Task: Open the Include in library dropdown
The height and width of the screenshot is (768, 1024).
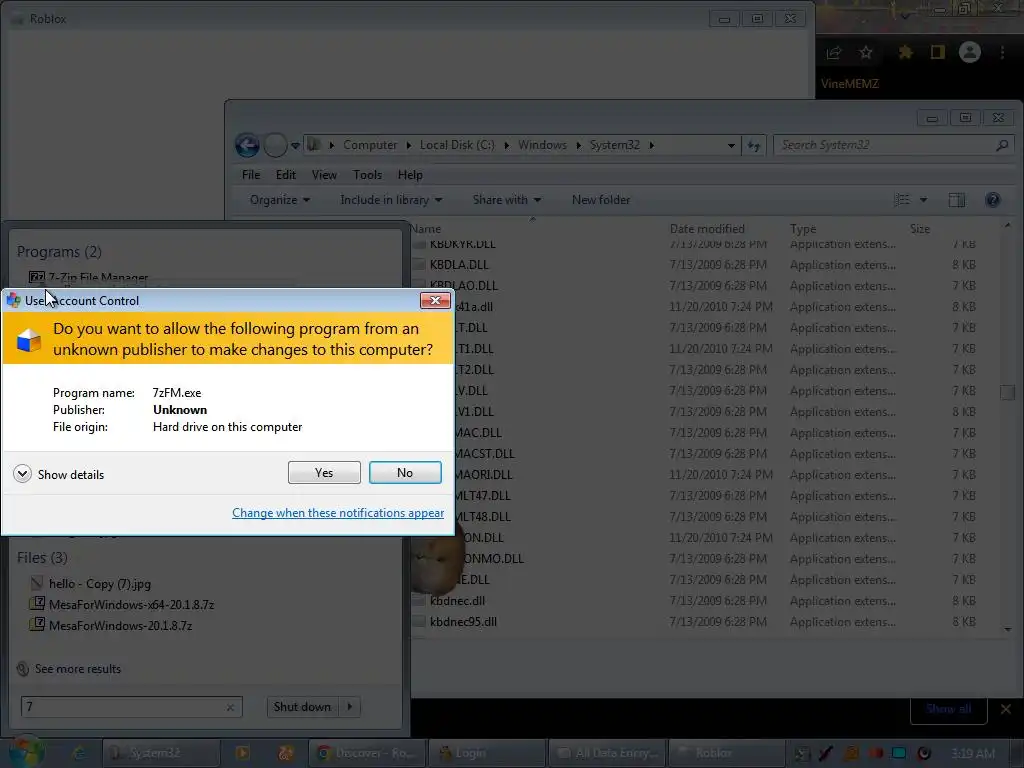Action: tap(391, 200)
